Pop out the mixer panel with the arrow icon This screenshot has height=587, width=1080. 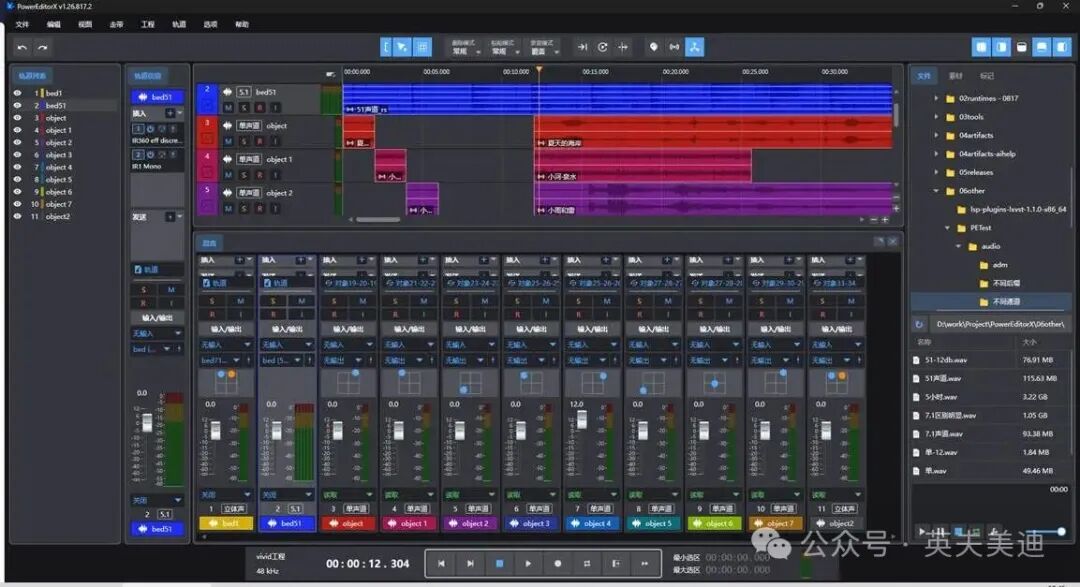879,242
